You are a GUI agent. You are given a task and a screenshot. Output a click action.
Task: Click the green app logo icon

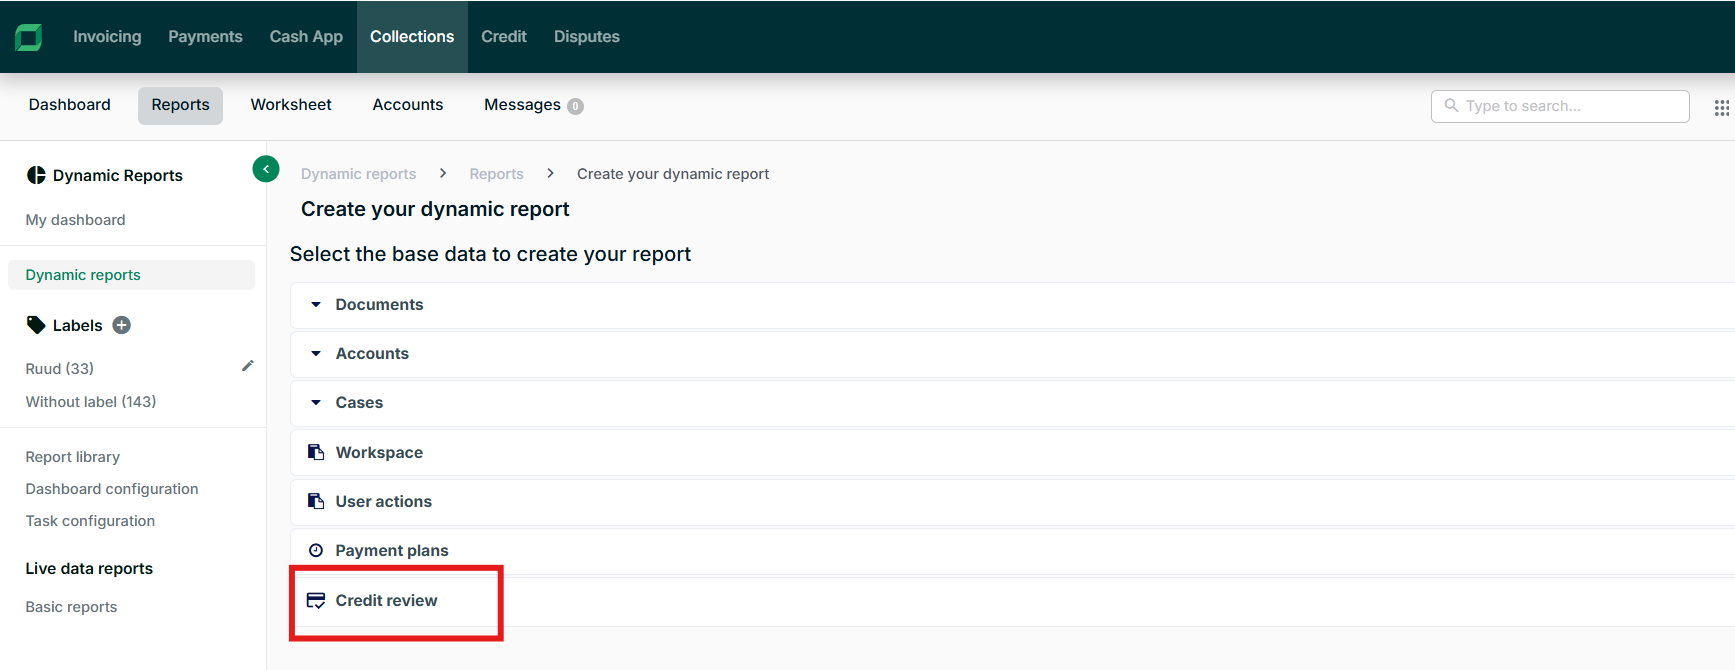(x=28, y=37)
